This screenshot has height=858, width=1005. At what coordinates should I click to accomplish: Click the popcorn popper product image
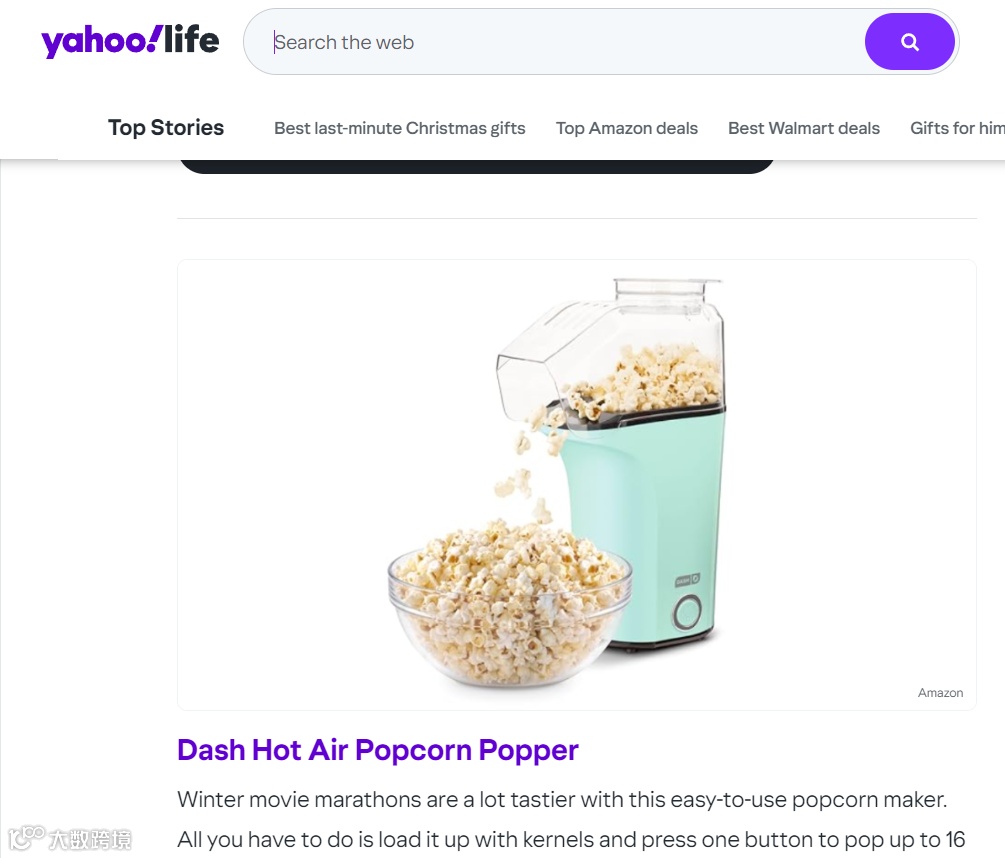577,484
